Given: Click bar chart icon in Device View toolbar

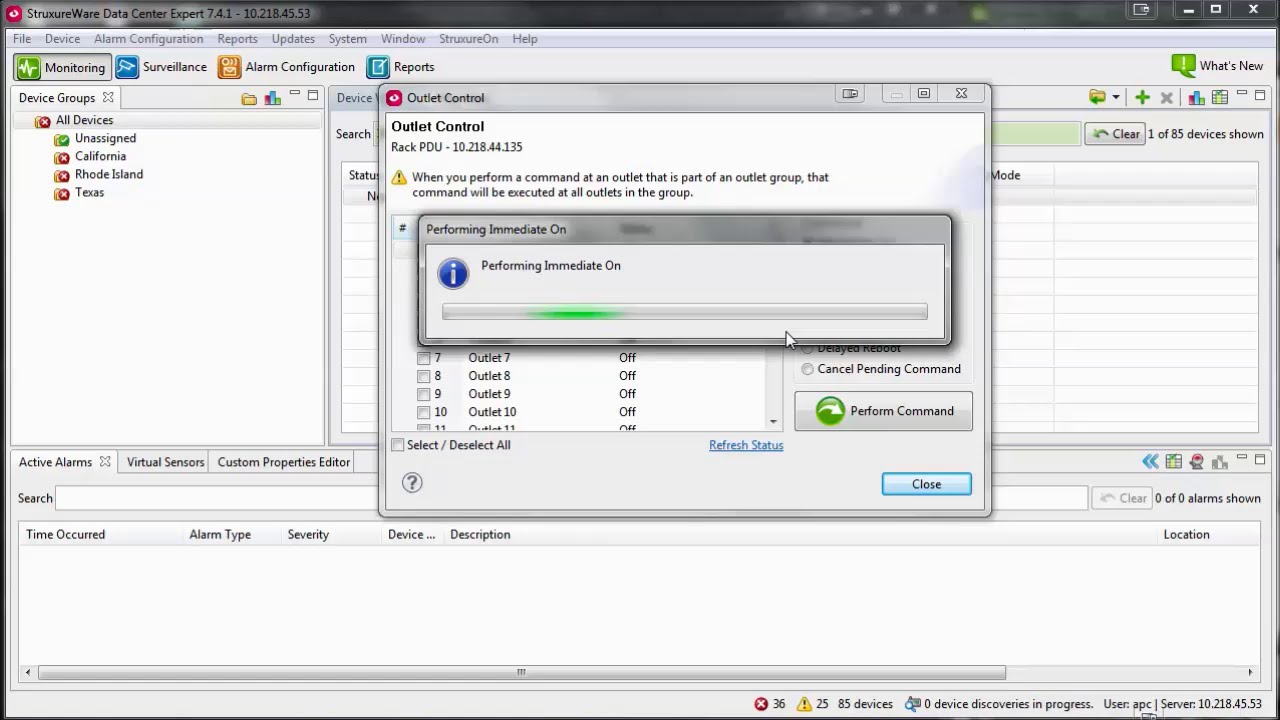Looking at the screenshot, I should [1196, 97].
